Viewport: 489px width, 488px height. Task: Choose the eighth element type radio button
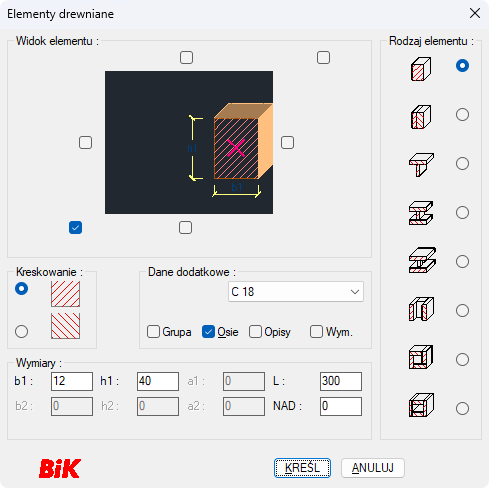pyautogui.click(x=462, y=408)
